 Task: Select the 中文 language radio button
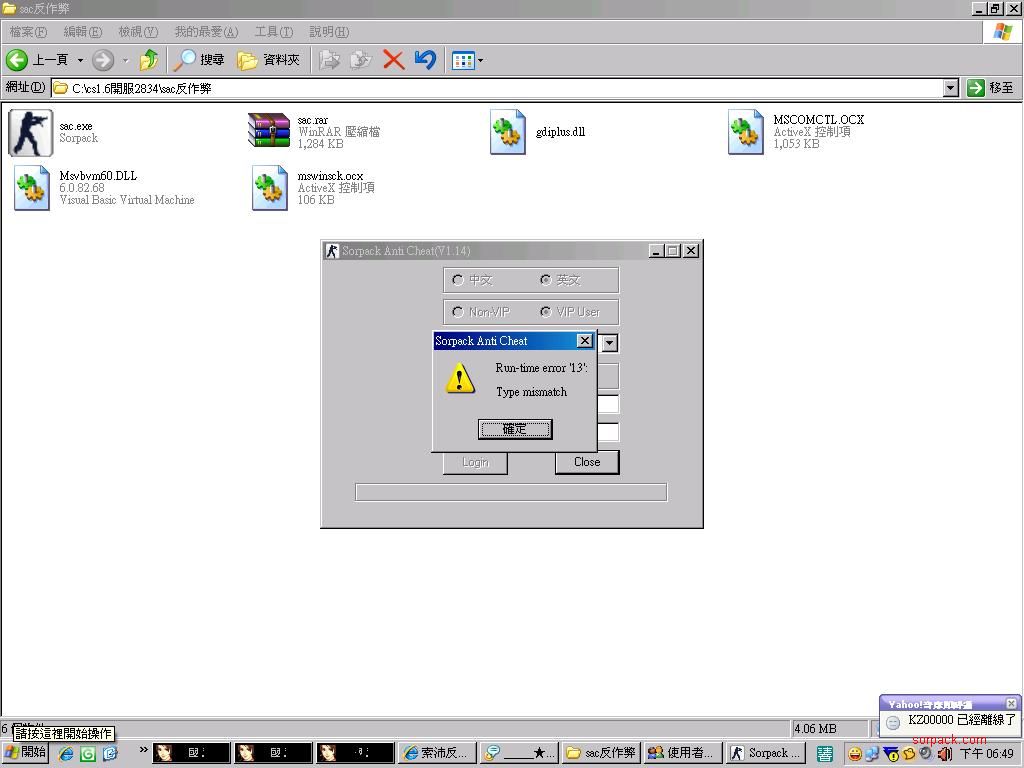click(458, 280)
